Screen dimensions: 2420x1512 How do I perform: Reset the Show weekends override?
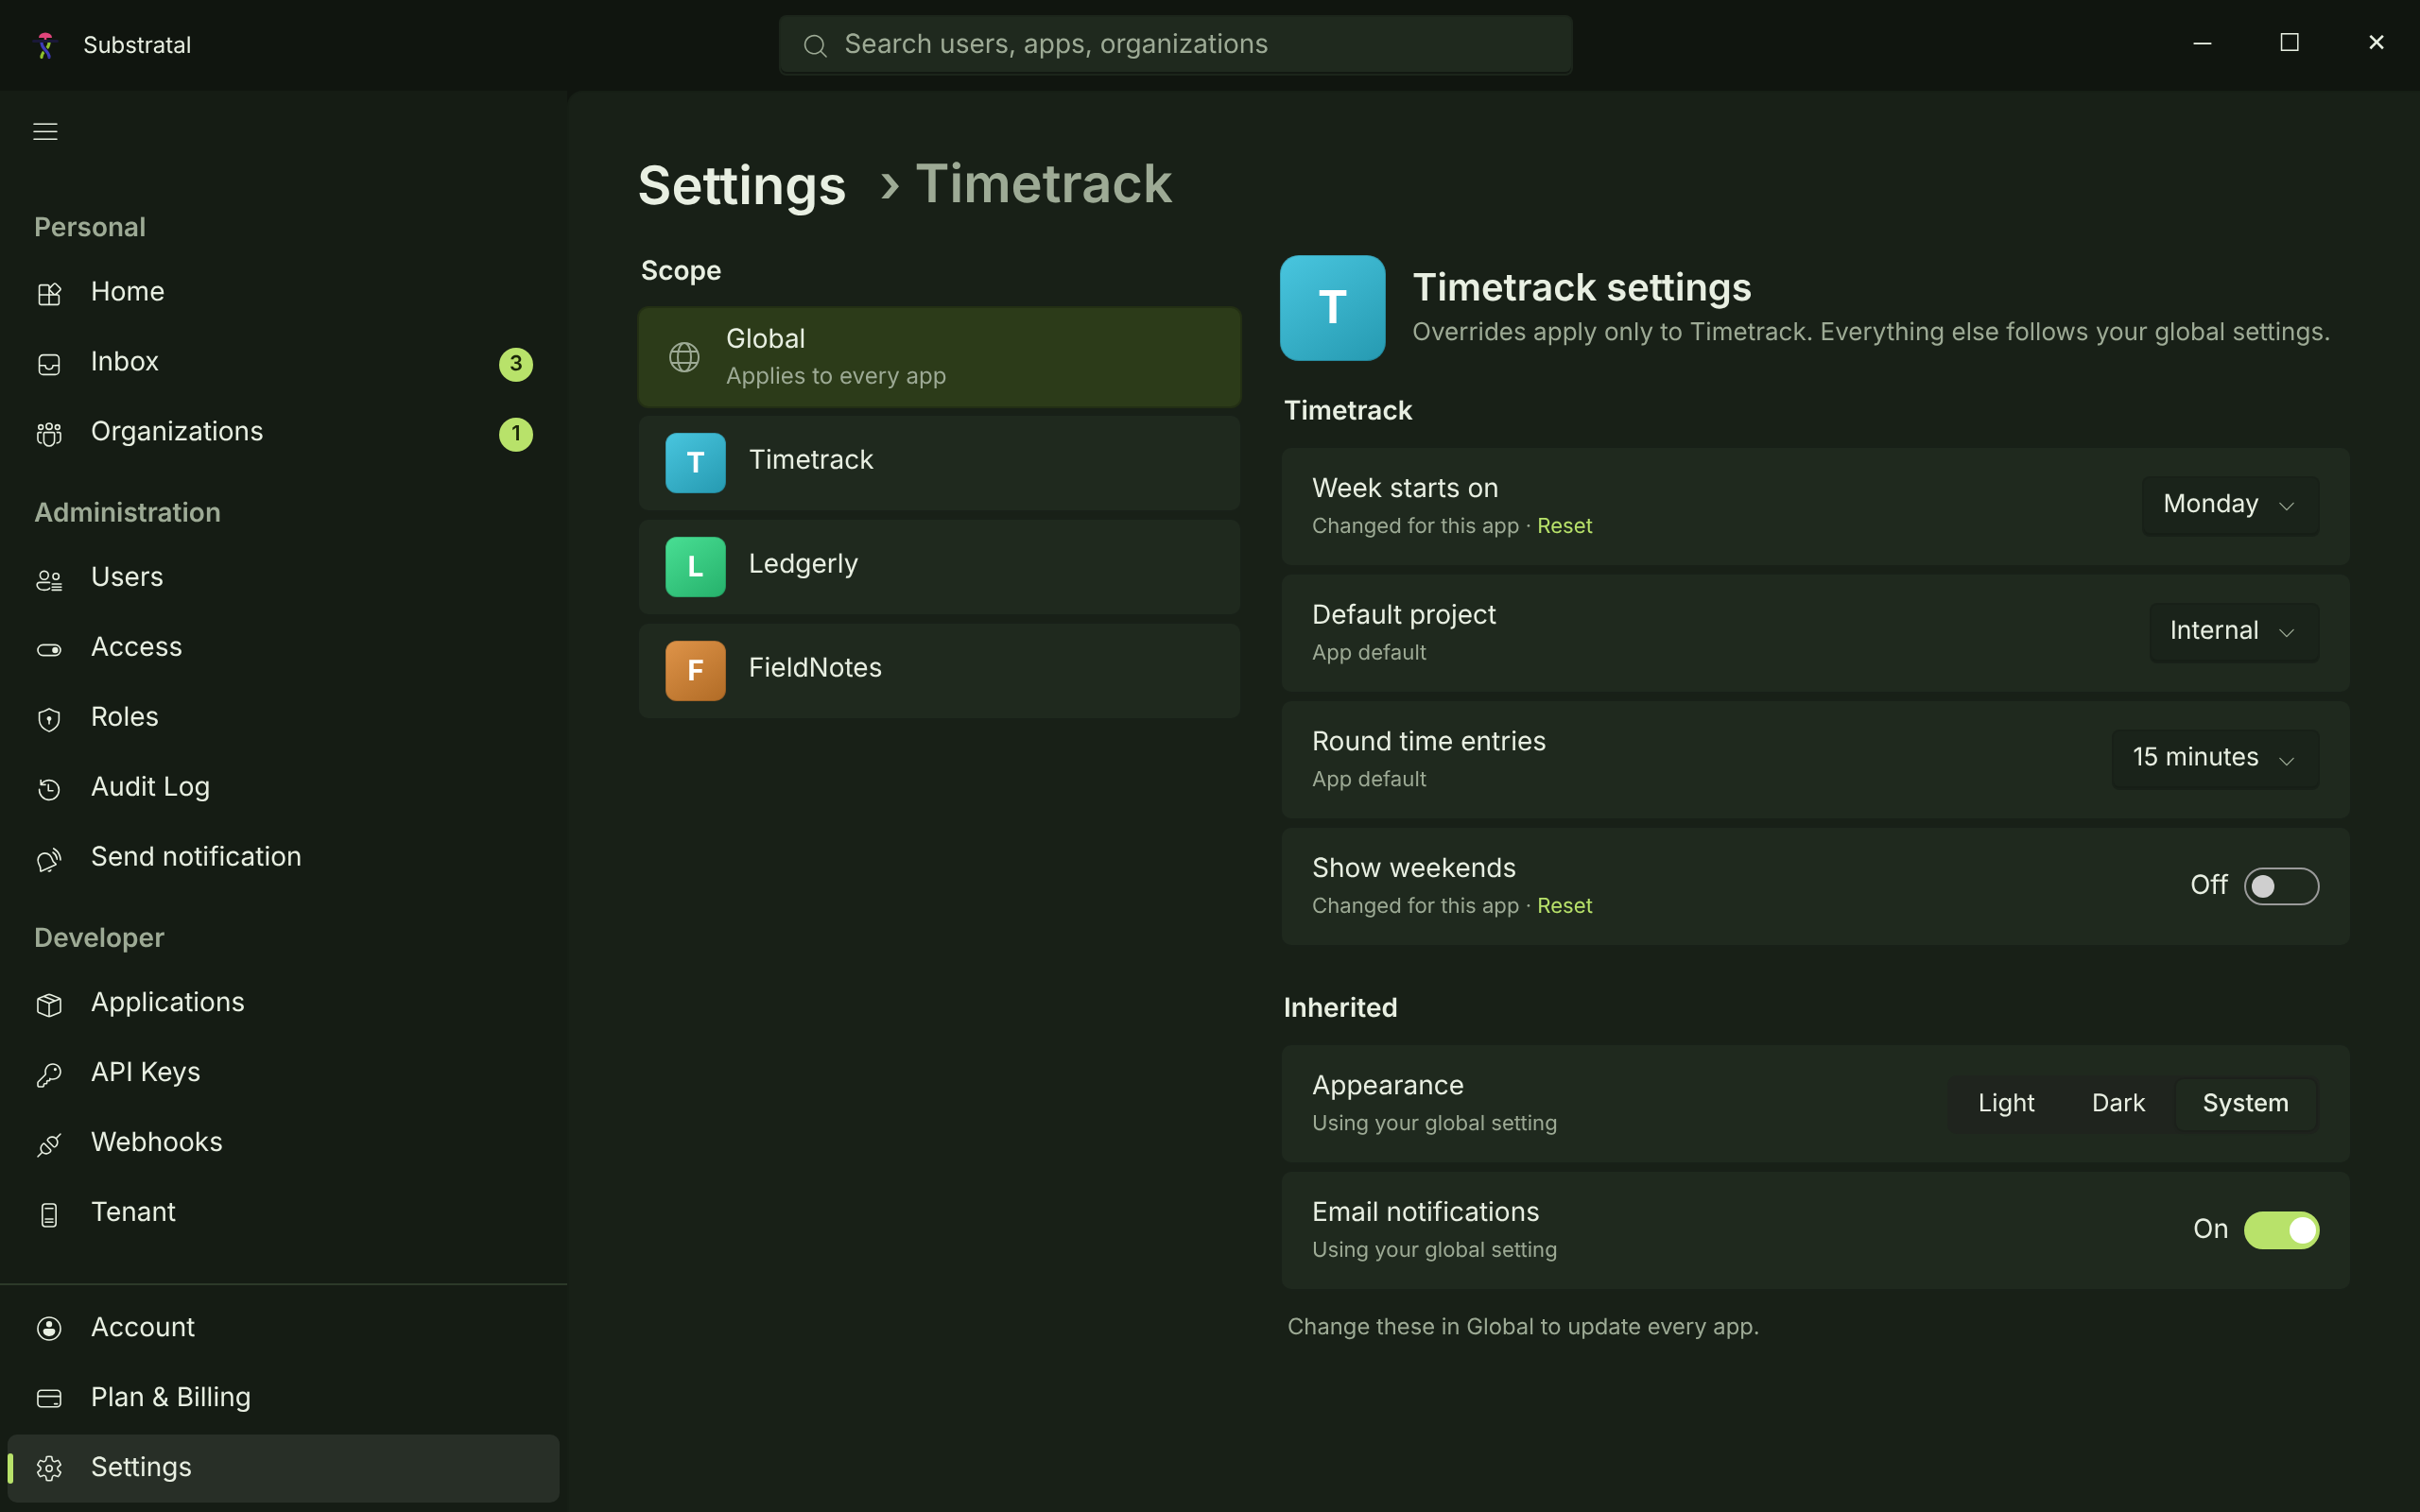point(1564,906)
